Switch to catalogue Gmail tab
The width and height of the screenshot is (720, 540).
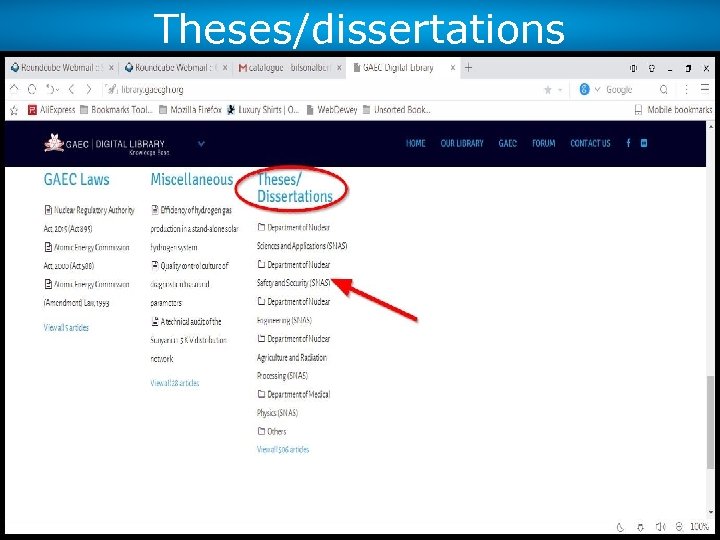(x=289, y=68)
